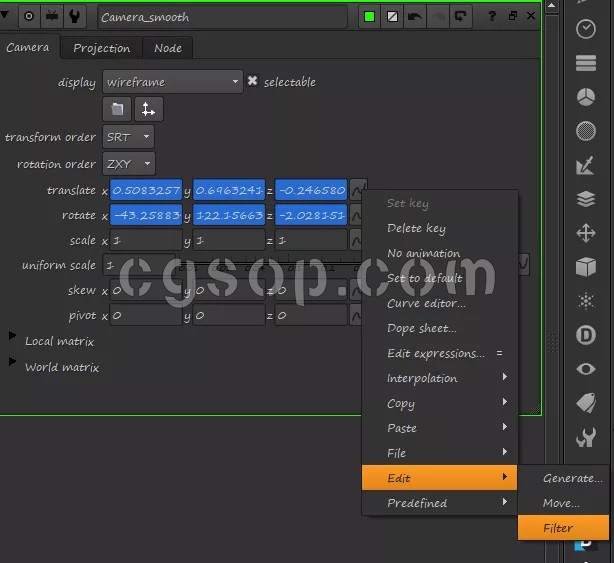Viewport: 614px width, 563px height.
Task: Click translate x value 0.5083257
Action: 146,190
